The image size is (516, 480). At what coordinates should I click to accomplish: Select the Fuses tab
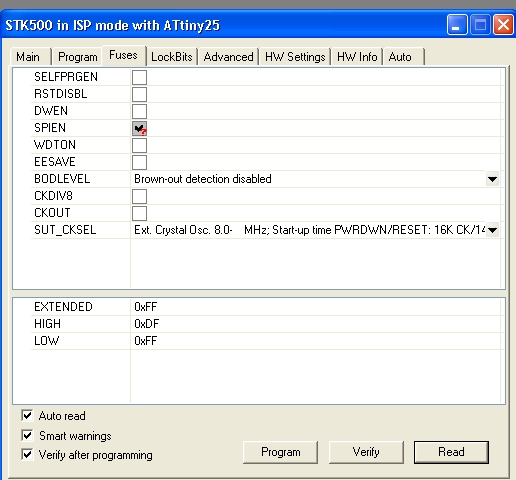coord(124,55)
